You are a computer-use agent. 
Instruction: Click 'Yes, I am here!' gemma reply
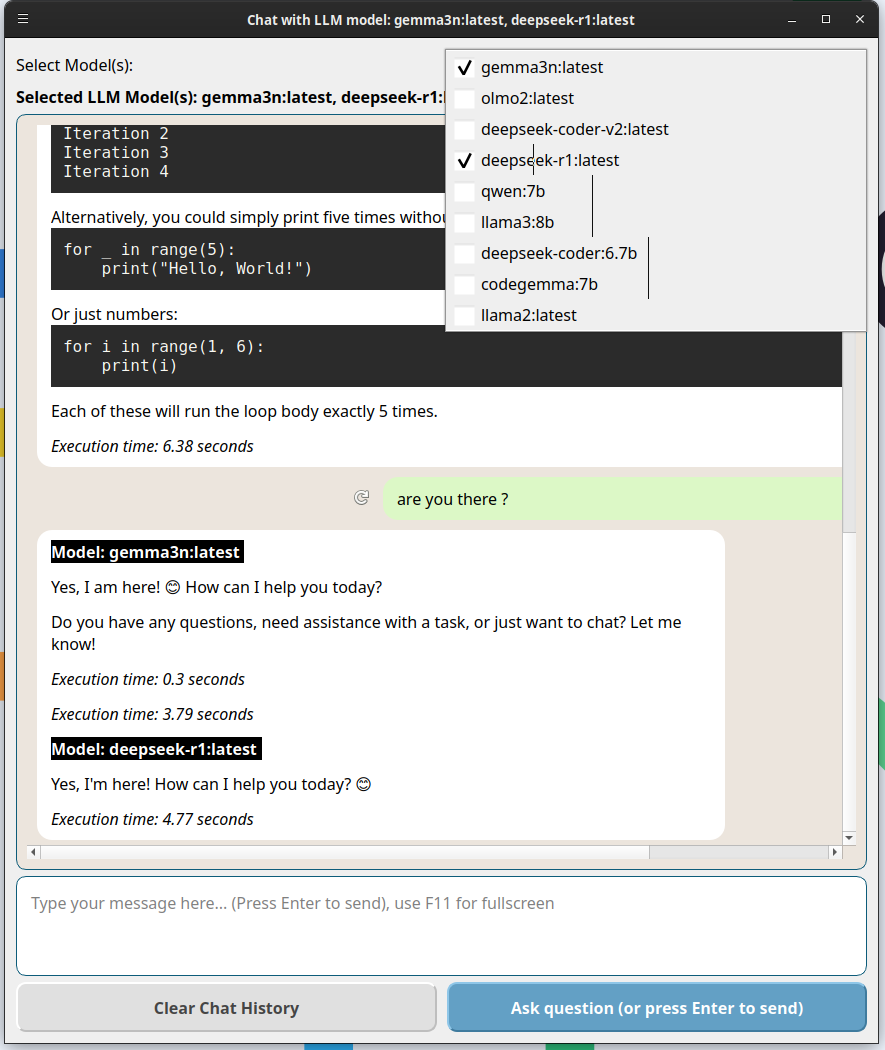(216, 587)
